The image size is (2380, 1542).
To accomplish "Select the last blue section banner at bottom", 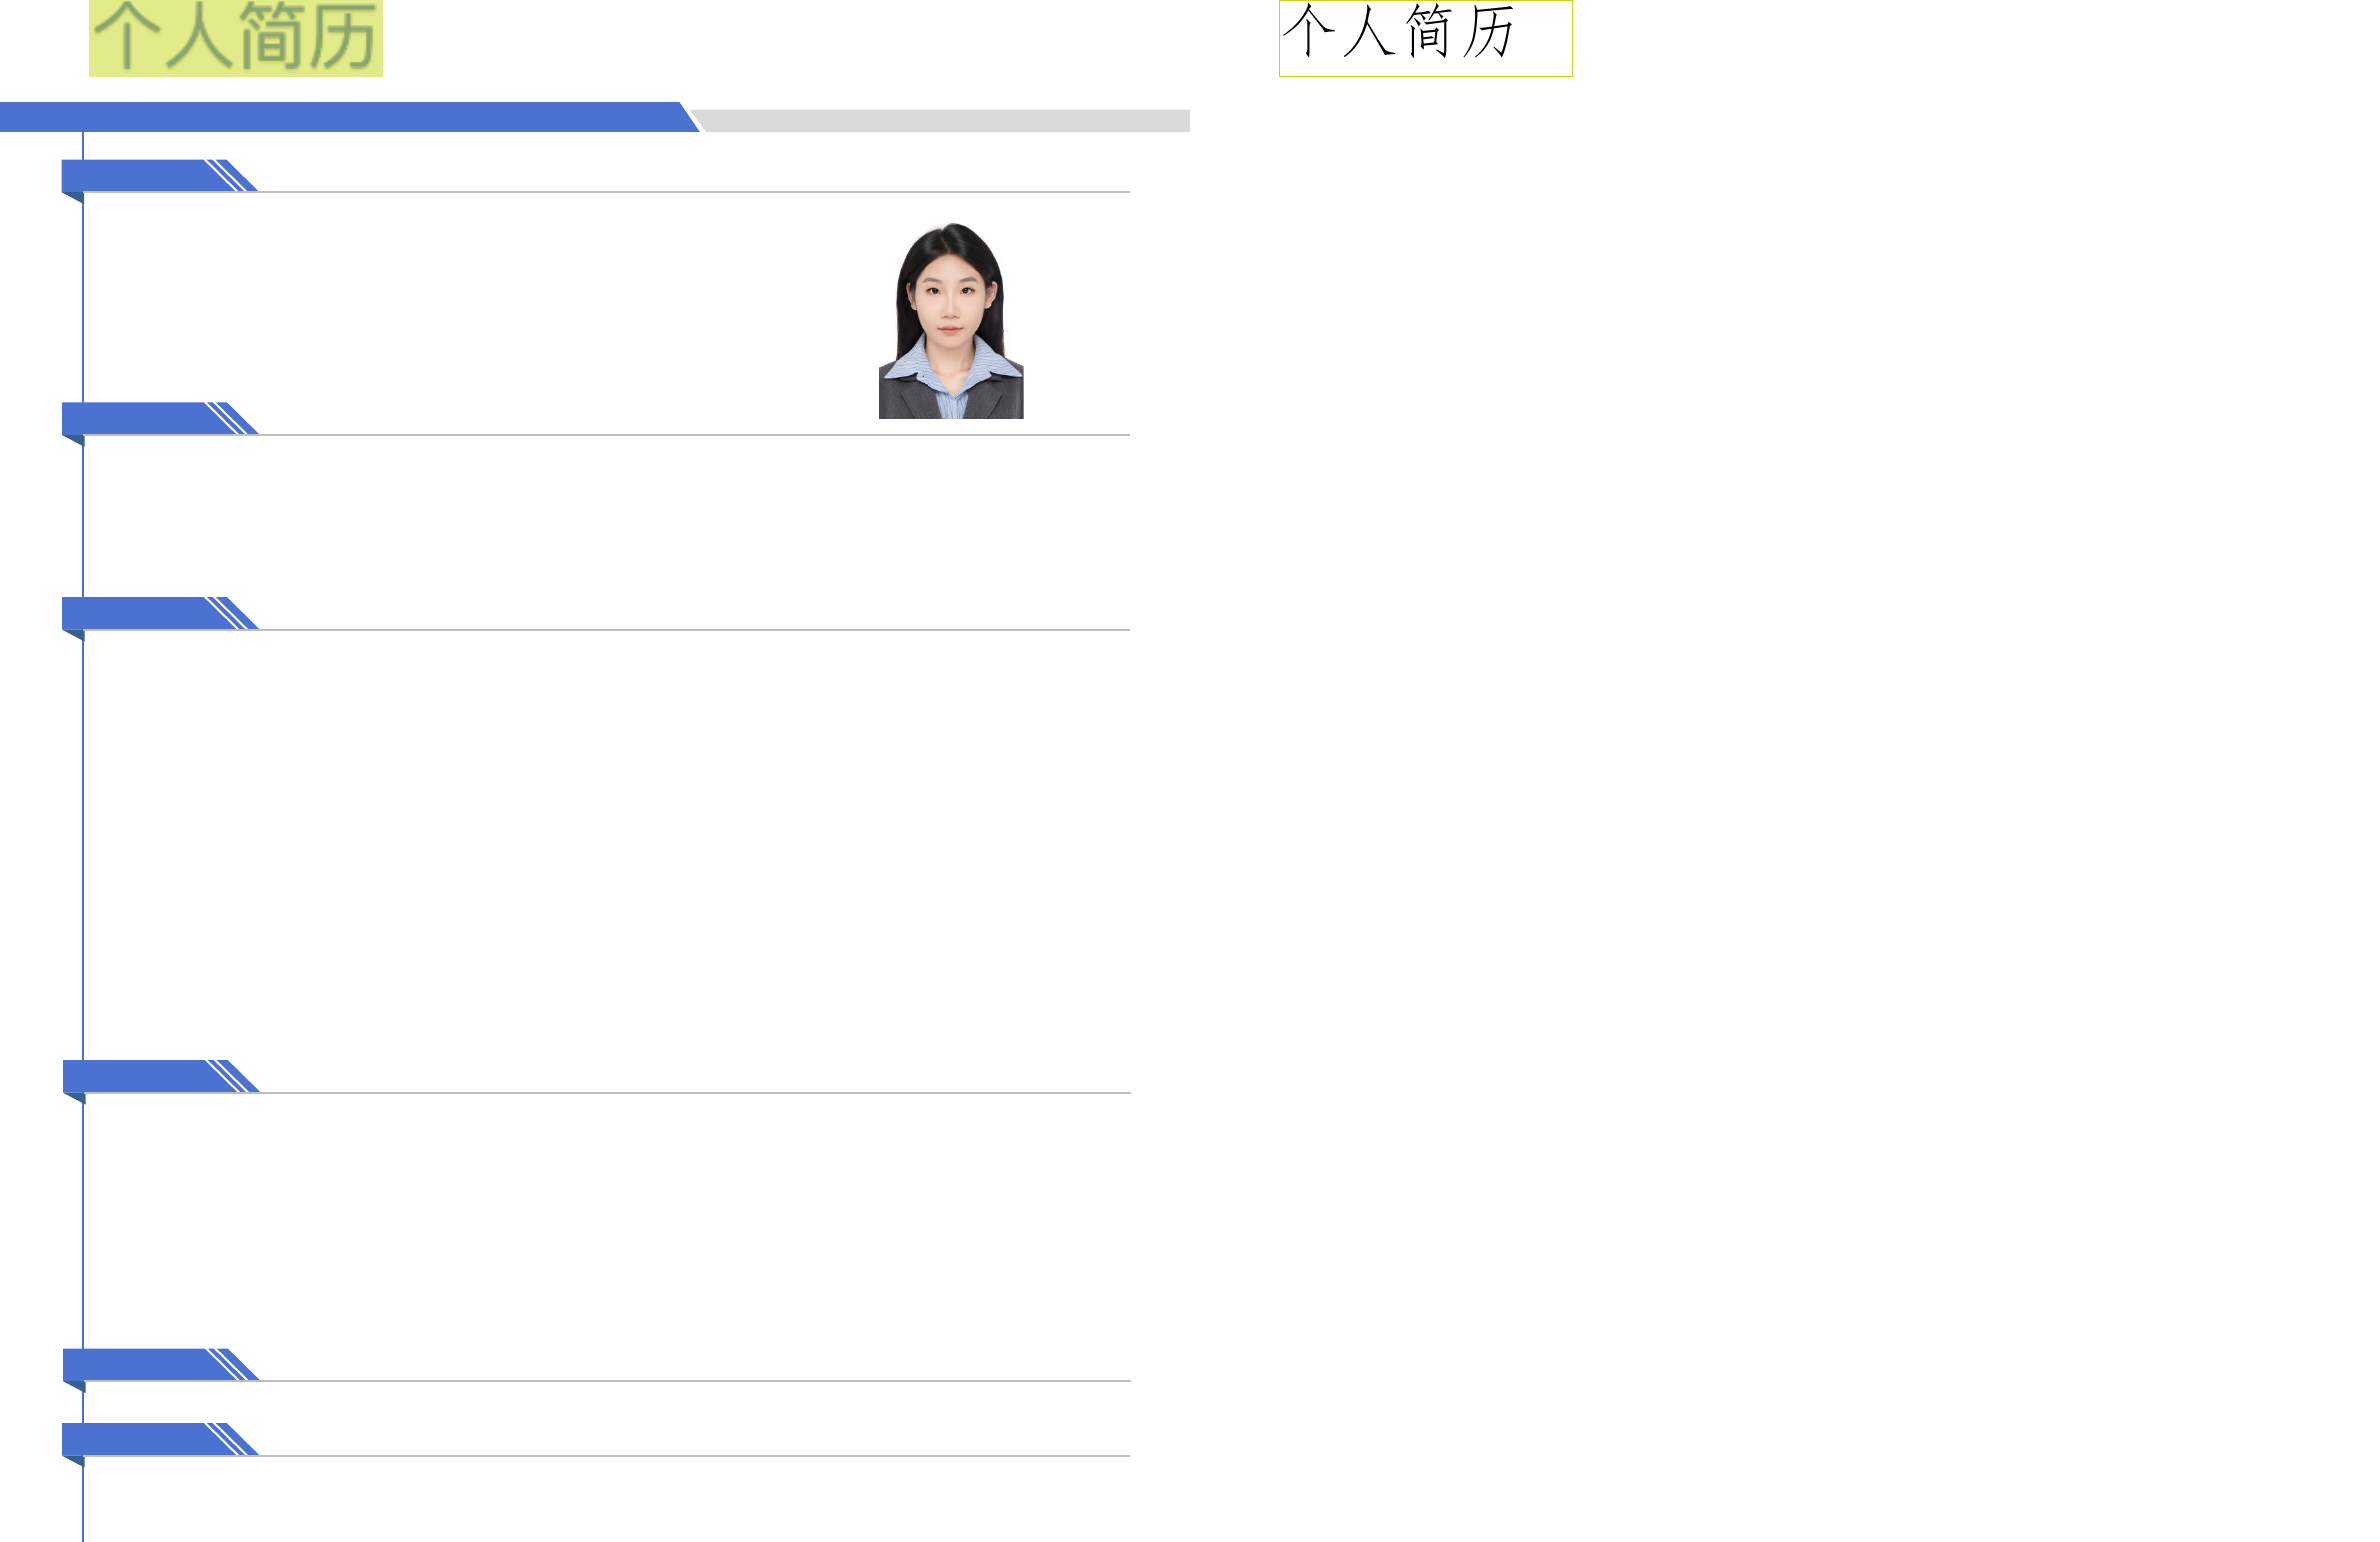I will click(x=140, y=1439).
